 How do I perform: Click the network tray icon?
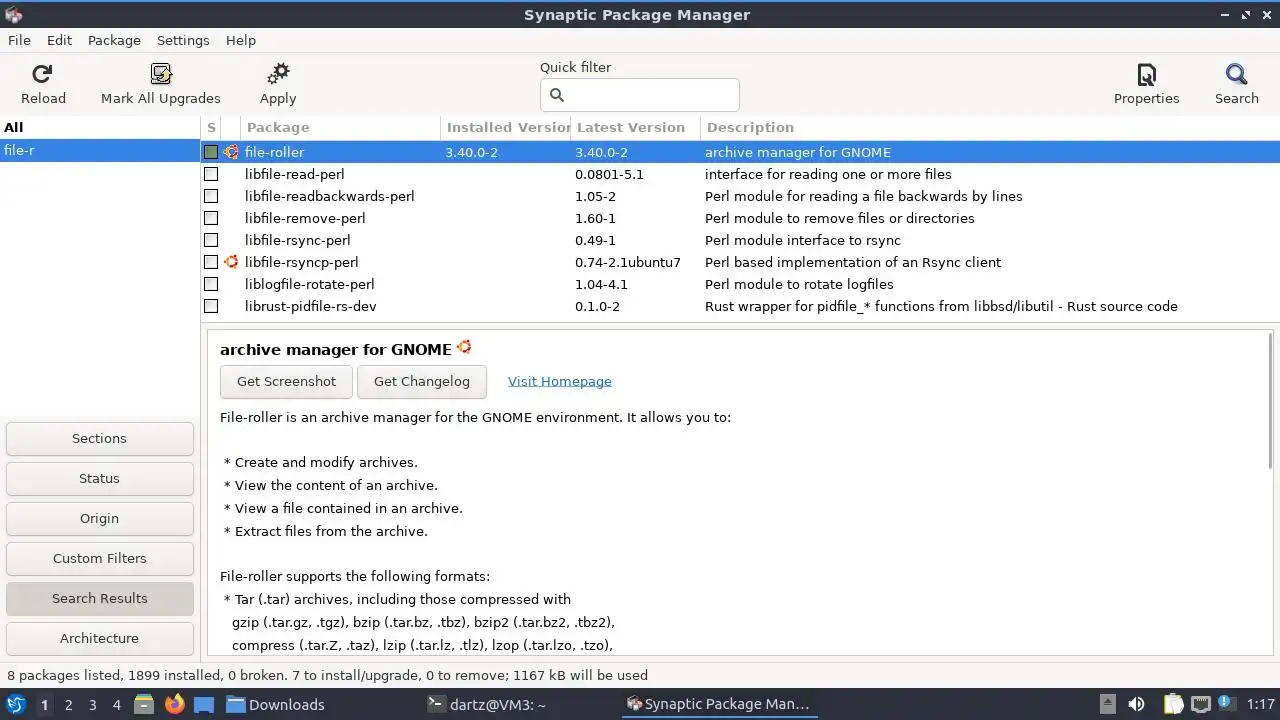pyautogui.click(x=1201, y=704)
